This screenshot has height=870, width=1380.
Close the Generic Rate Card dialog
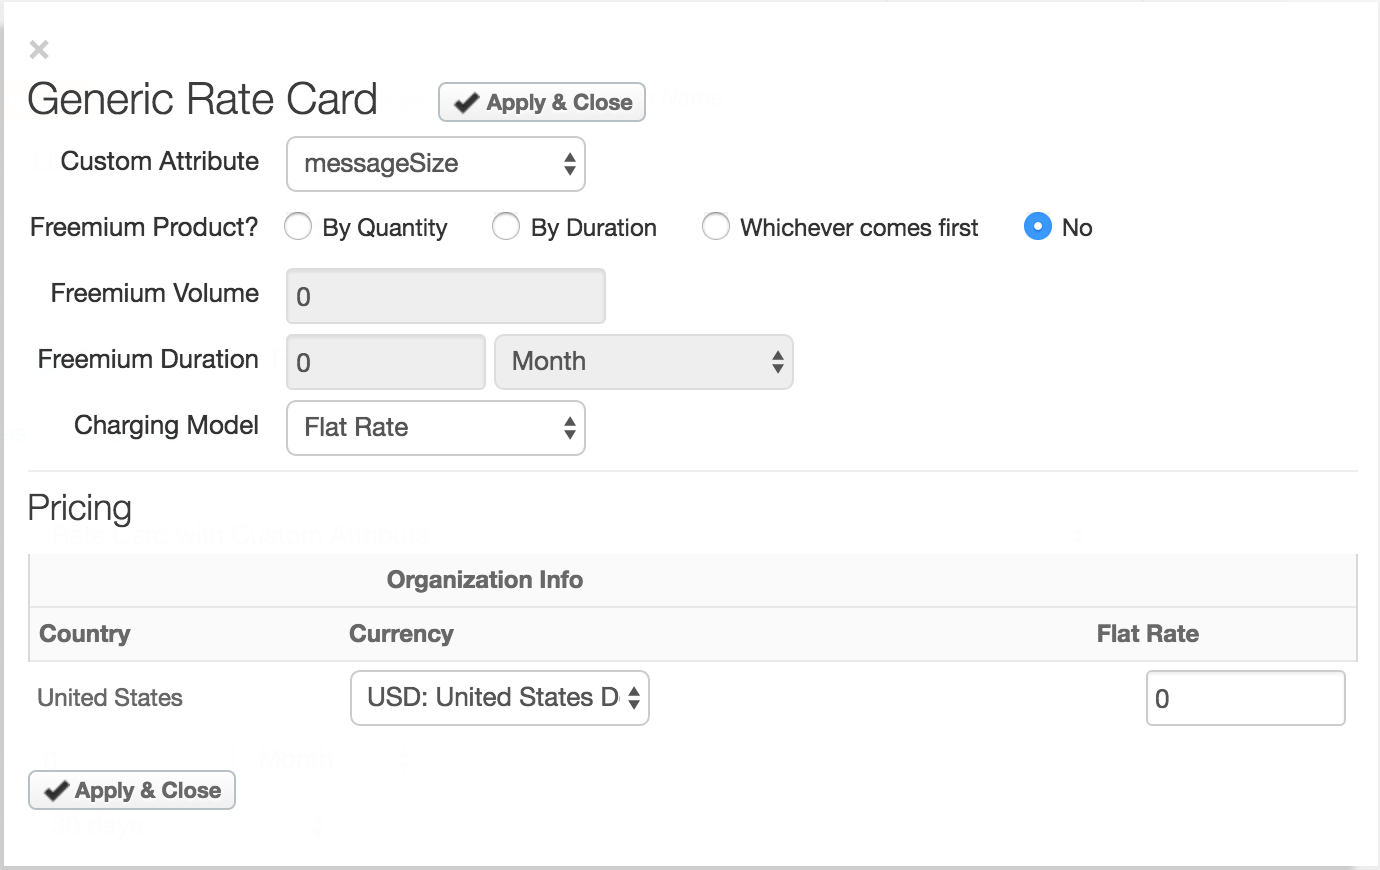point(39,49)
